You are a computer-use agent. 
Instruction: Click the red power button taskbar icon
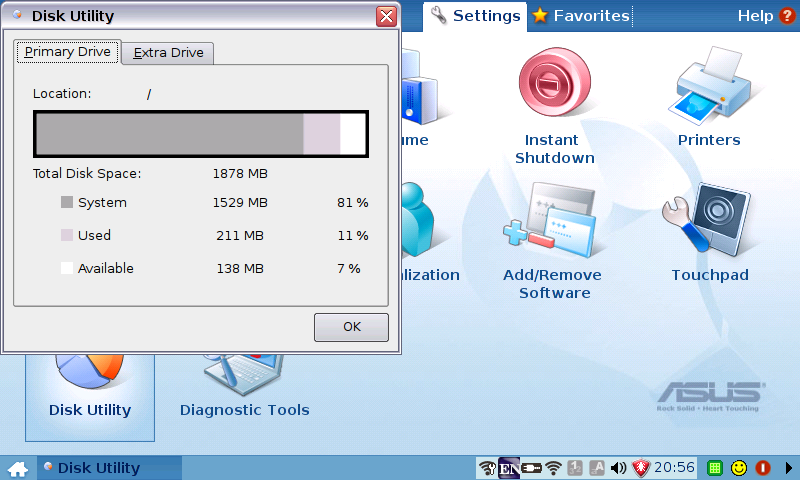[x=763, y=468]
